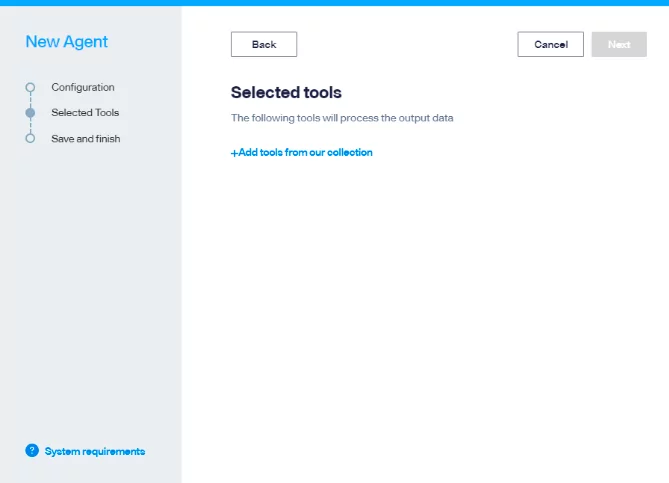
Task: Cancel the new agent setup
Action: [550, 44]
